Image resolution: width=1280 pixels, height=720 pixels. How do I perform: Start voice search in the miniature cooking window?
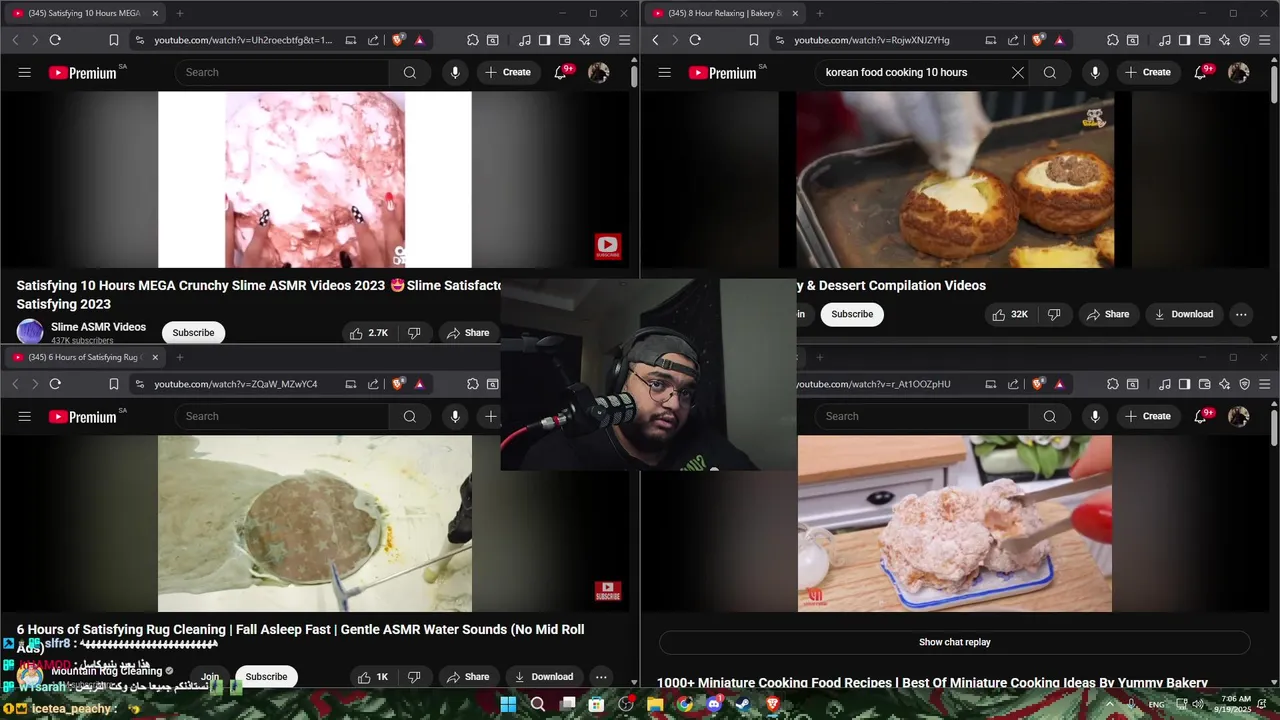tap(1095, 416)
